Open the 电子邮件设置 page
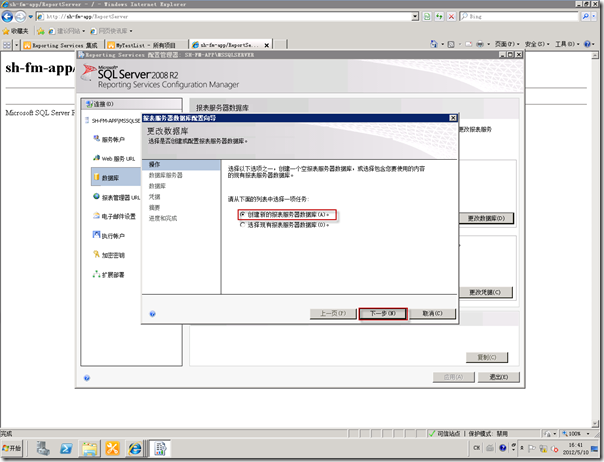 [114, 216]
